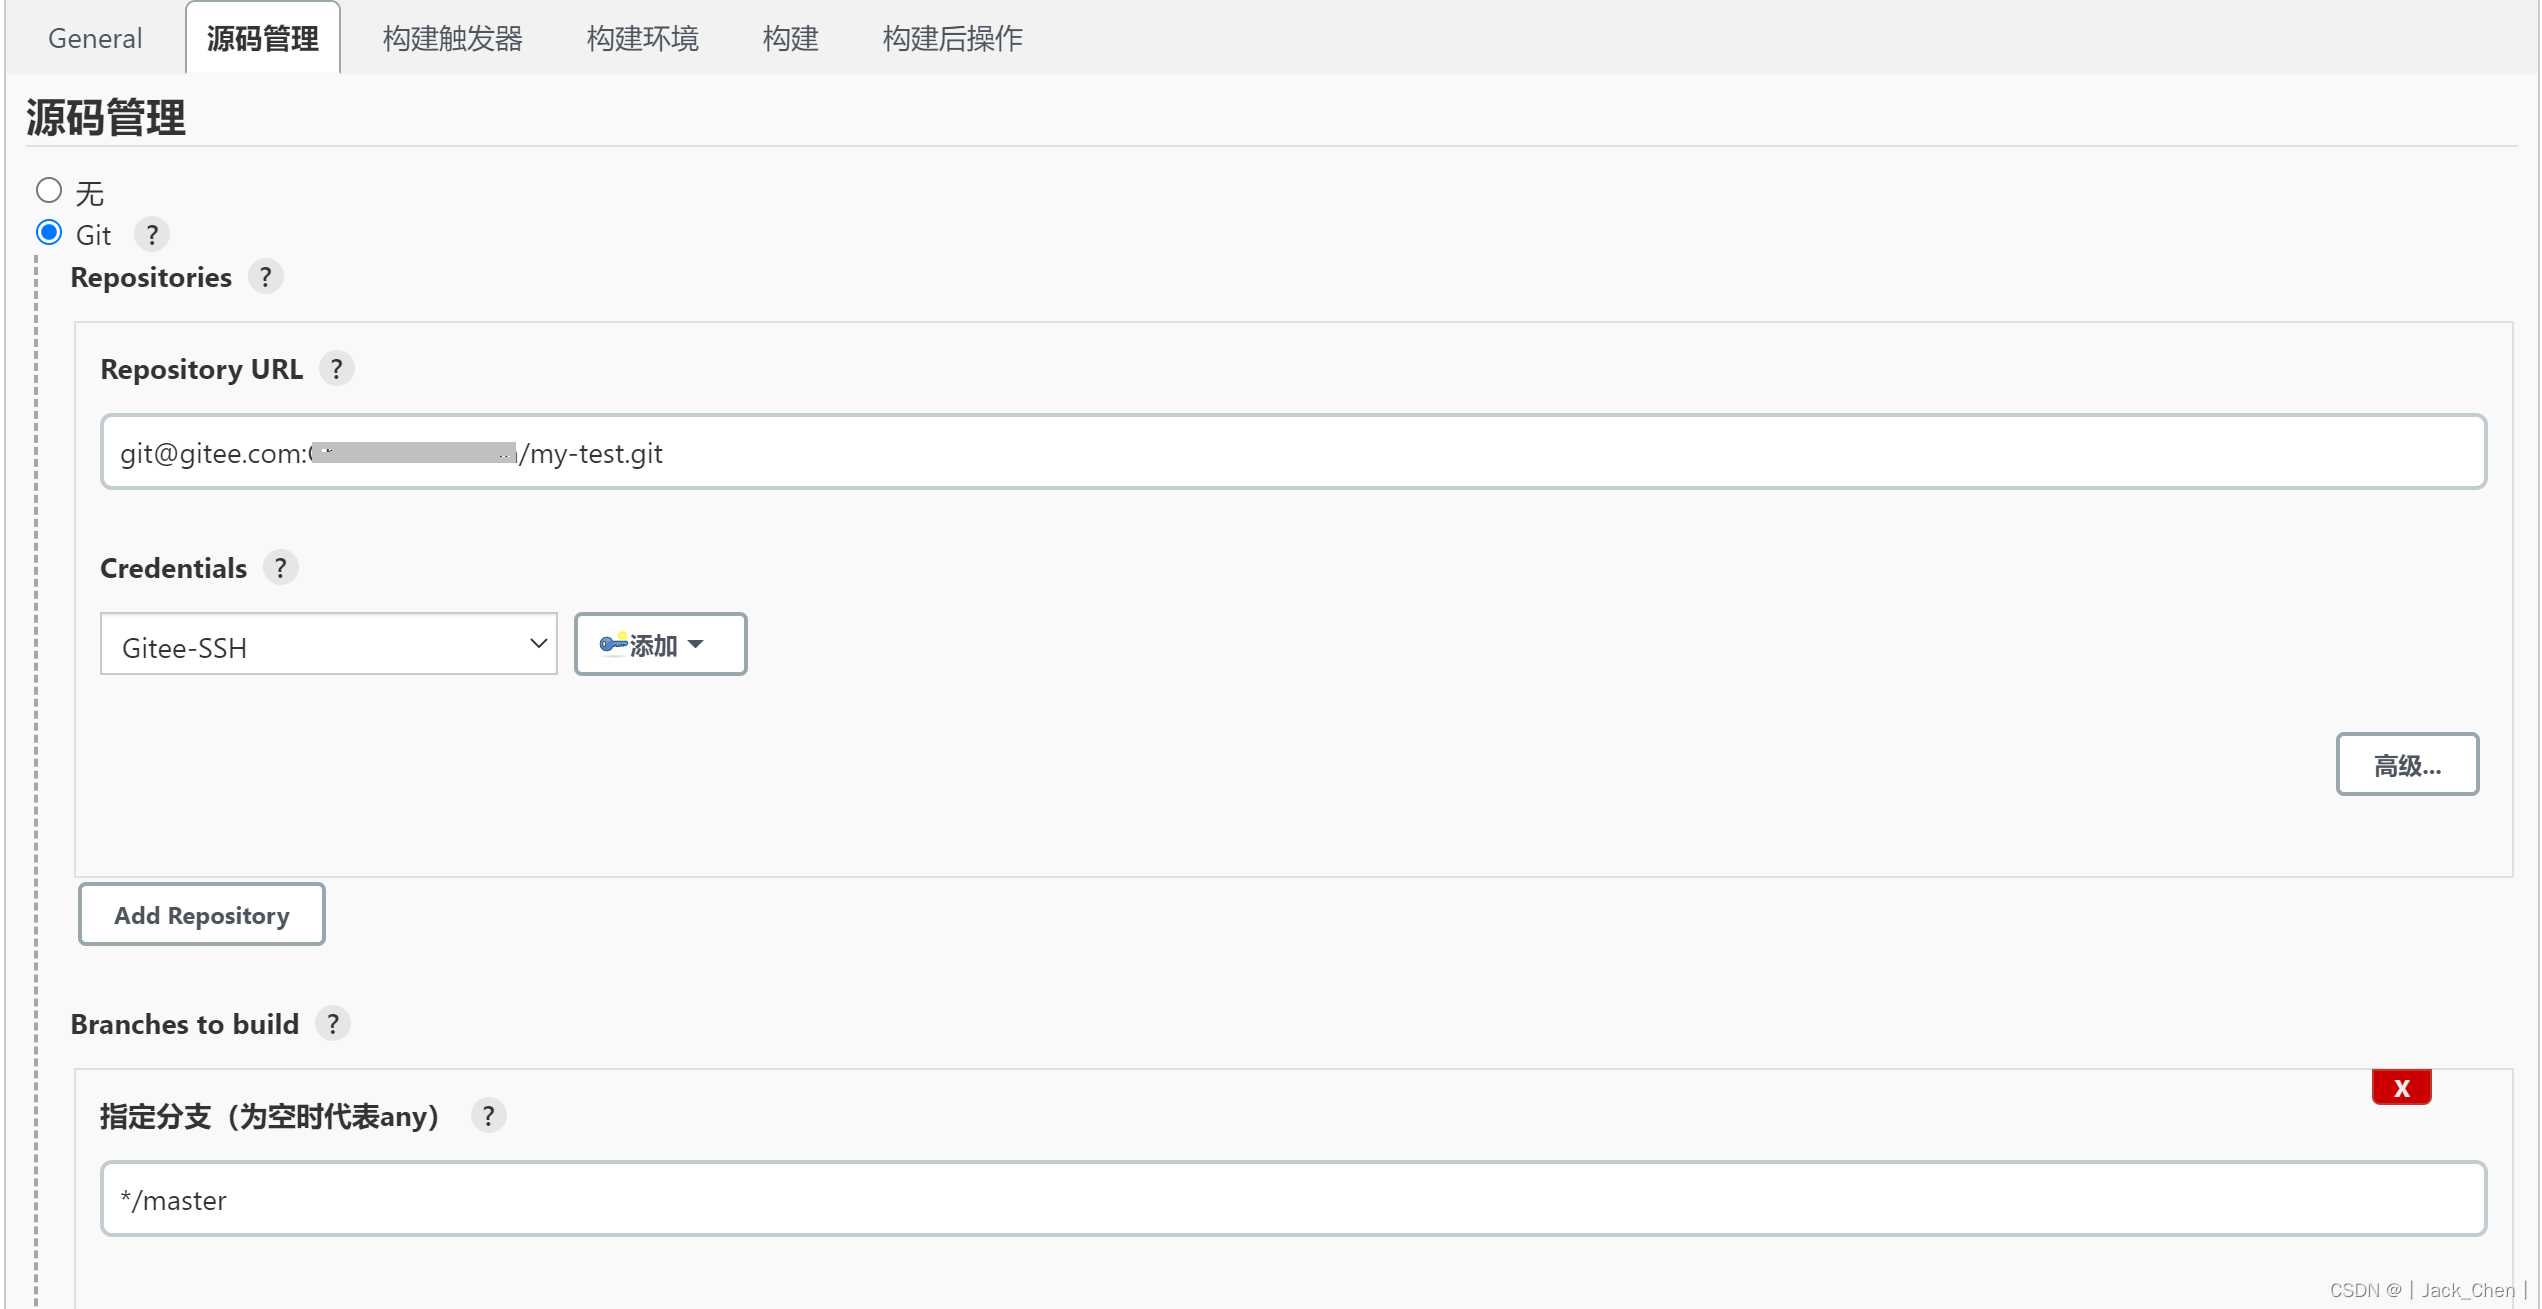Click Add Repository button
2542x1309 pixels.
(x=202, y=915)
